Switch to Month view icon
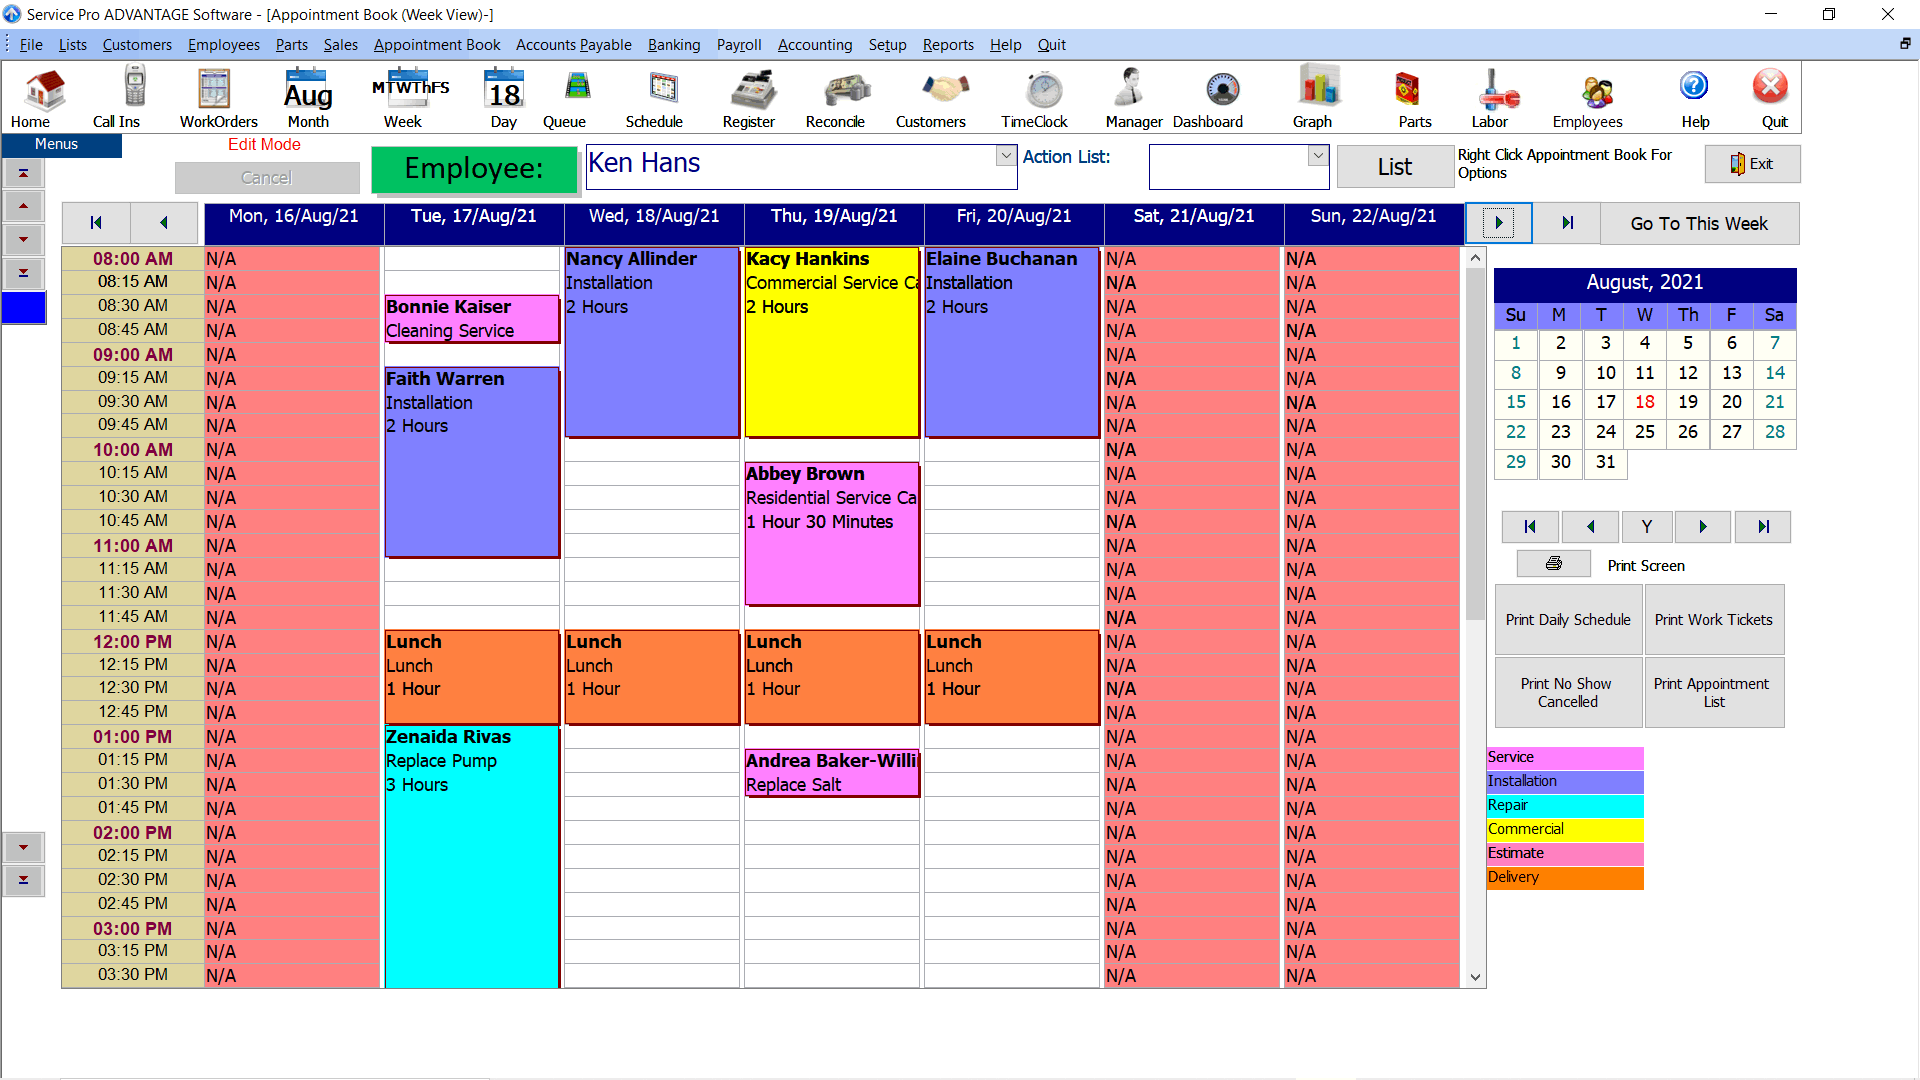 (x=308, y=98)
